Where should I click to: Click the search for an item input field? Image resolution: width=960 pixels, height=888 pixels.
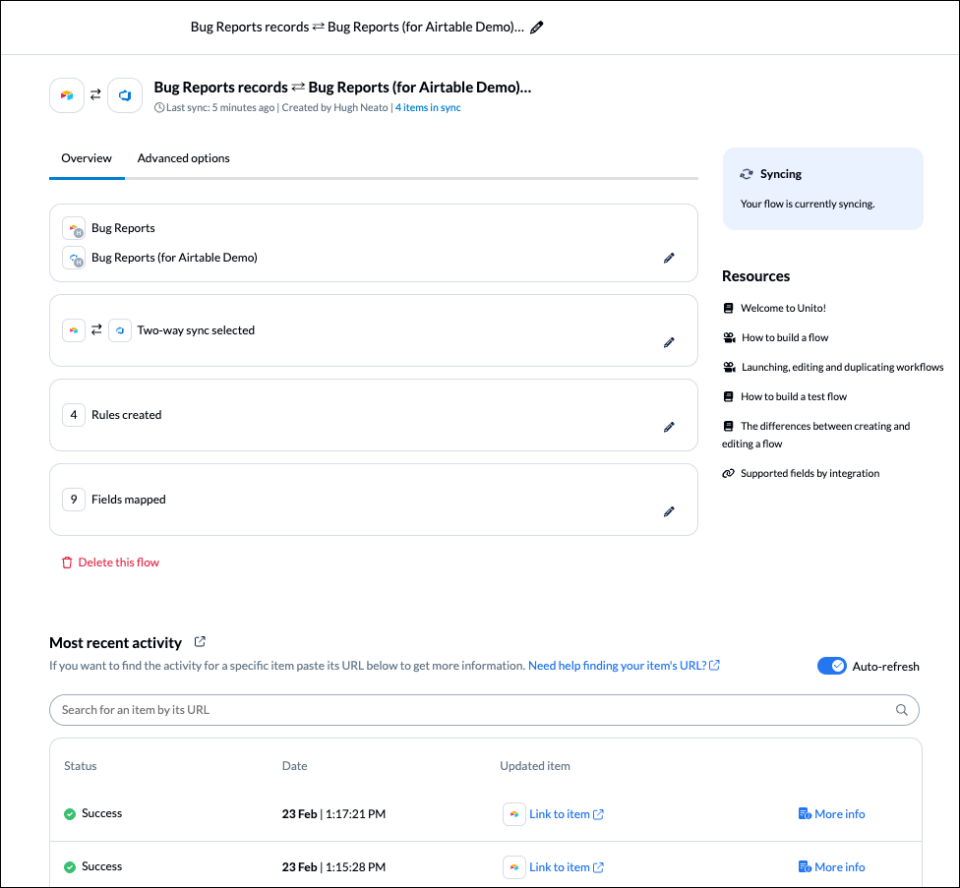pos(400,709)
